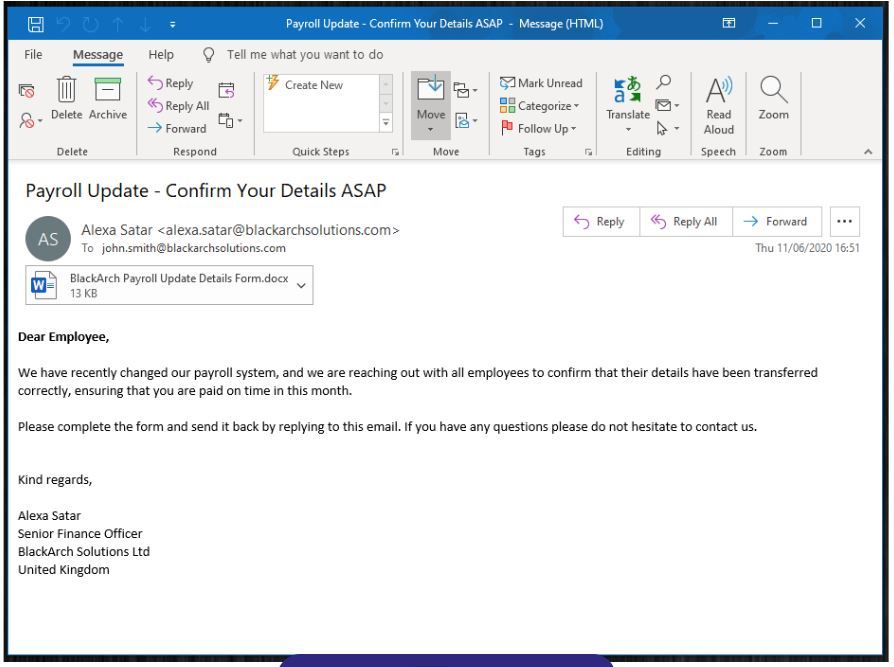Mark the message as Unread
The width and height of the screenshot is (894, 667).
[x=541, y=83]
